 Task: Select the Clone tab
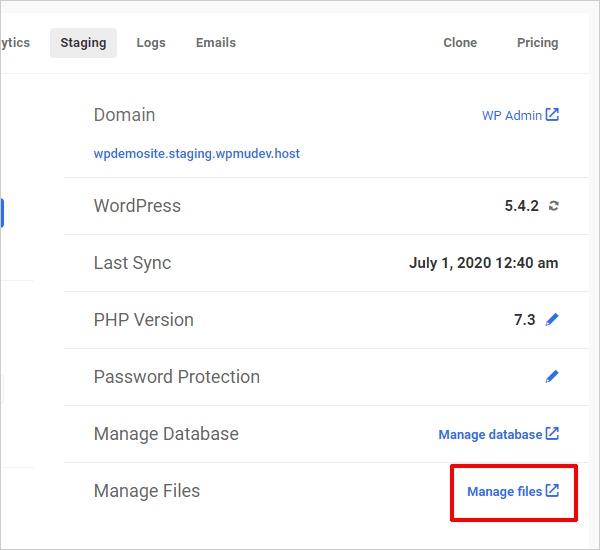coord(460,43)
